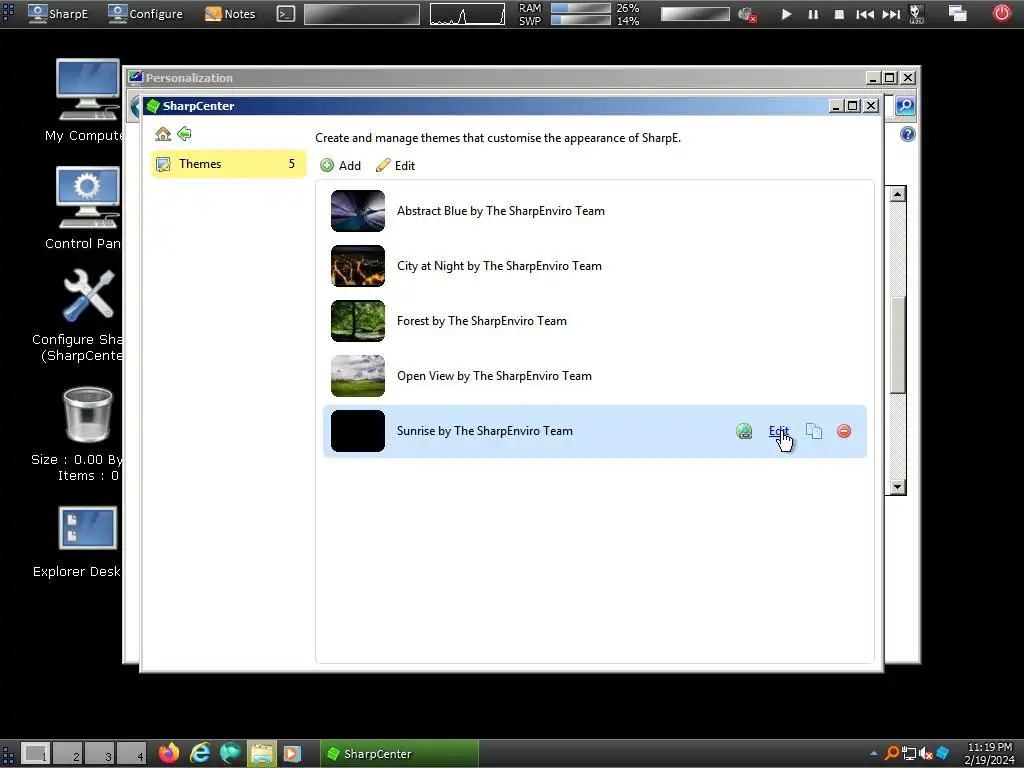1024x768 pixels.
Task: Click Personalization window scroll down arrow
Action: coord(897,487)
